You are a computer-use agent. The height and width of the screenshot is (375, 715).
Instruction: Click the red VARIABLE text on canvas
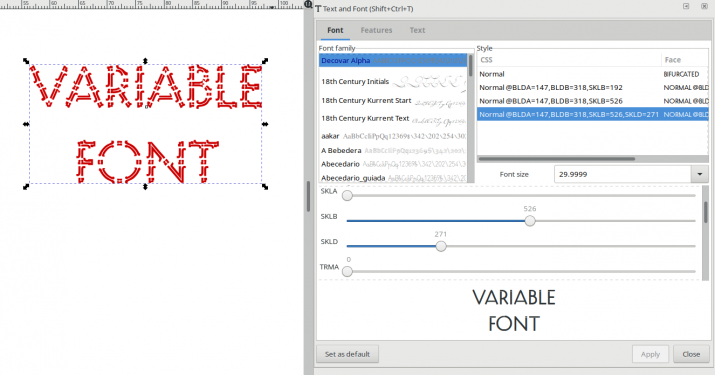pos(146,87)
